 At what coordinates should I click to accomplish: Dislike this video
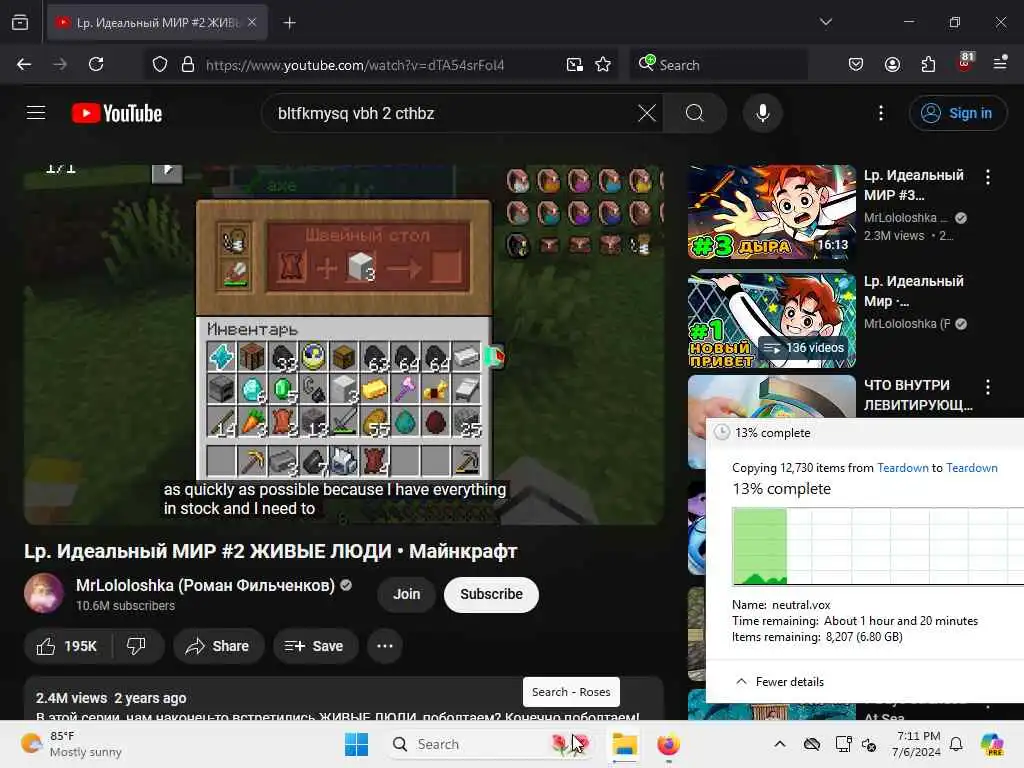tap(137, 646)
